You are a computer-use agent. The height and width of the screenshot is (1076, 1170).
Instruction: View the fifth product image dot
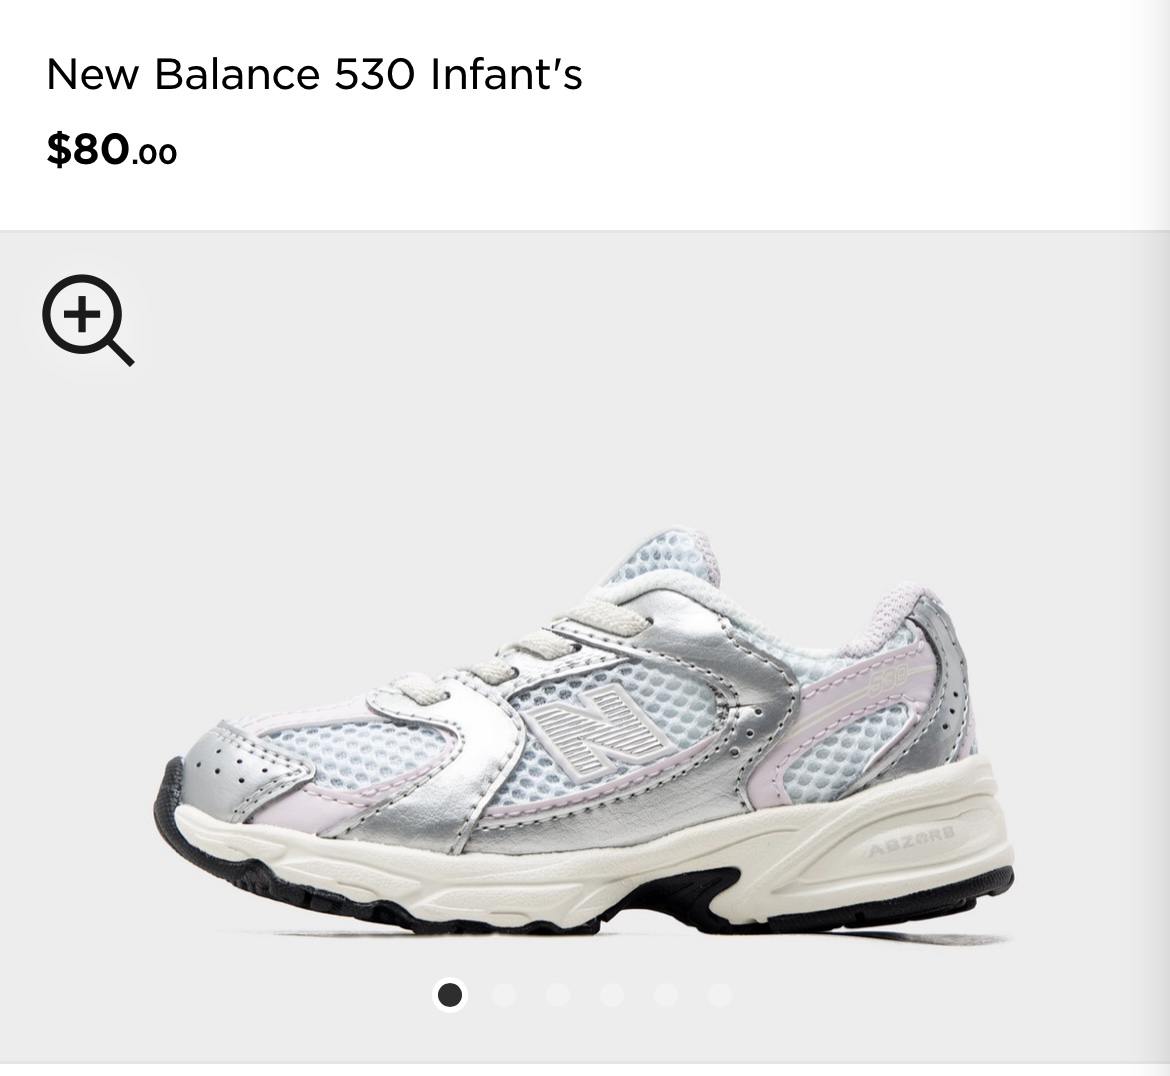666,995
